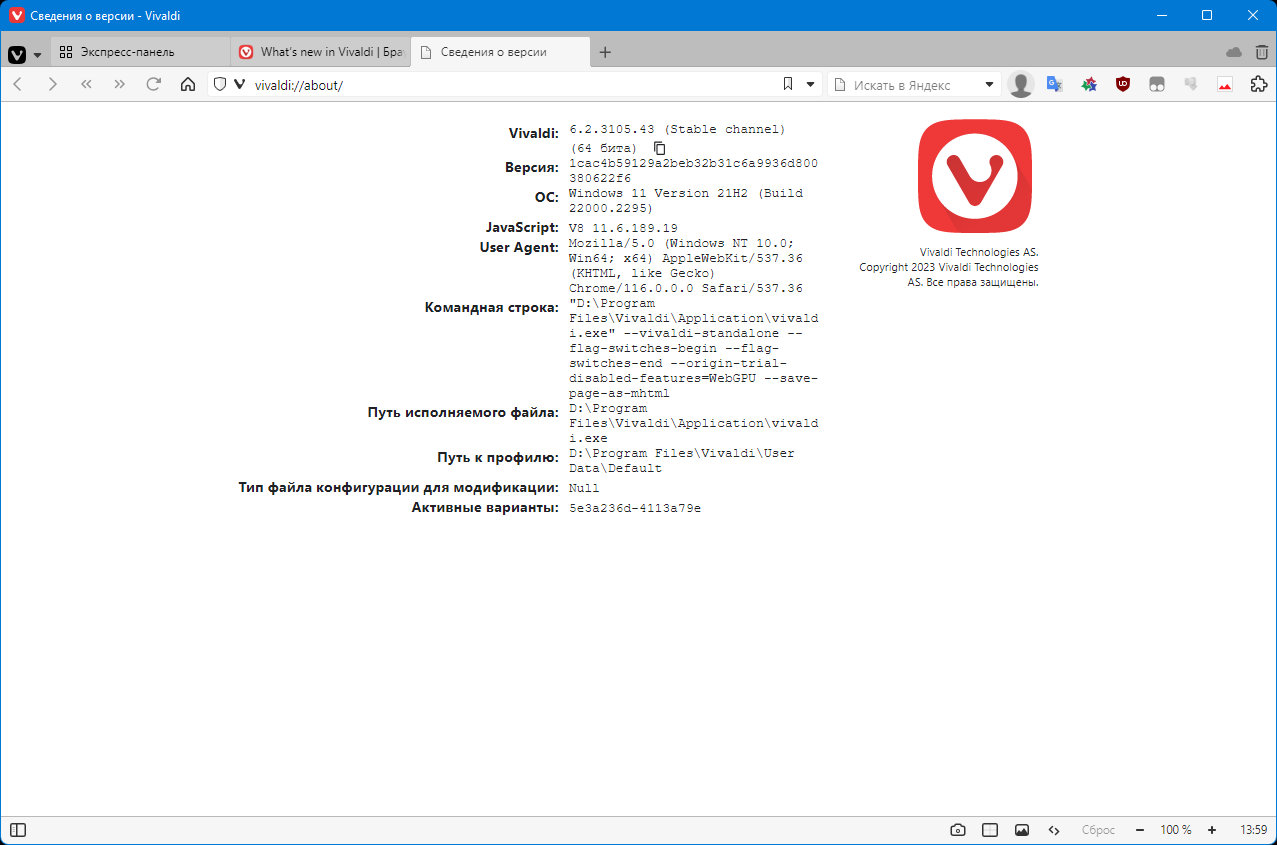This screenshot has height=845, width=1277.
Task: Click the fast forward button
Action: (120, 84)
